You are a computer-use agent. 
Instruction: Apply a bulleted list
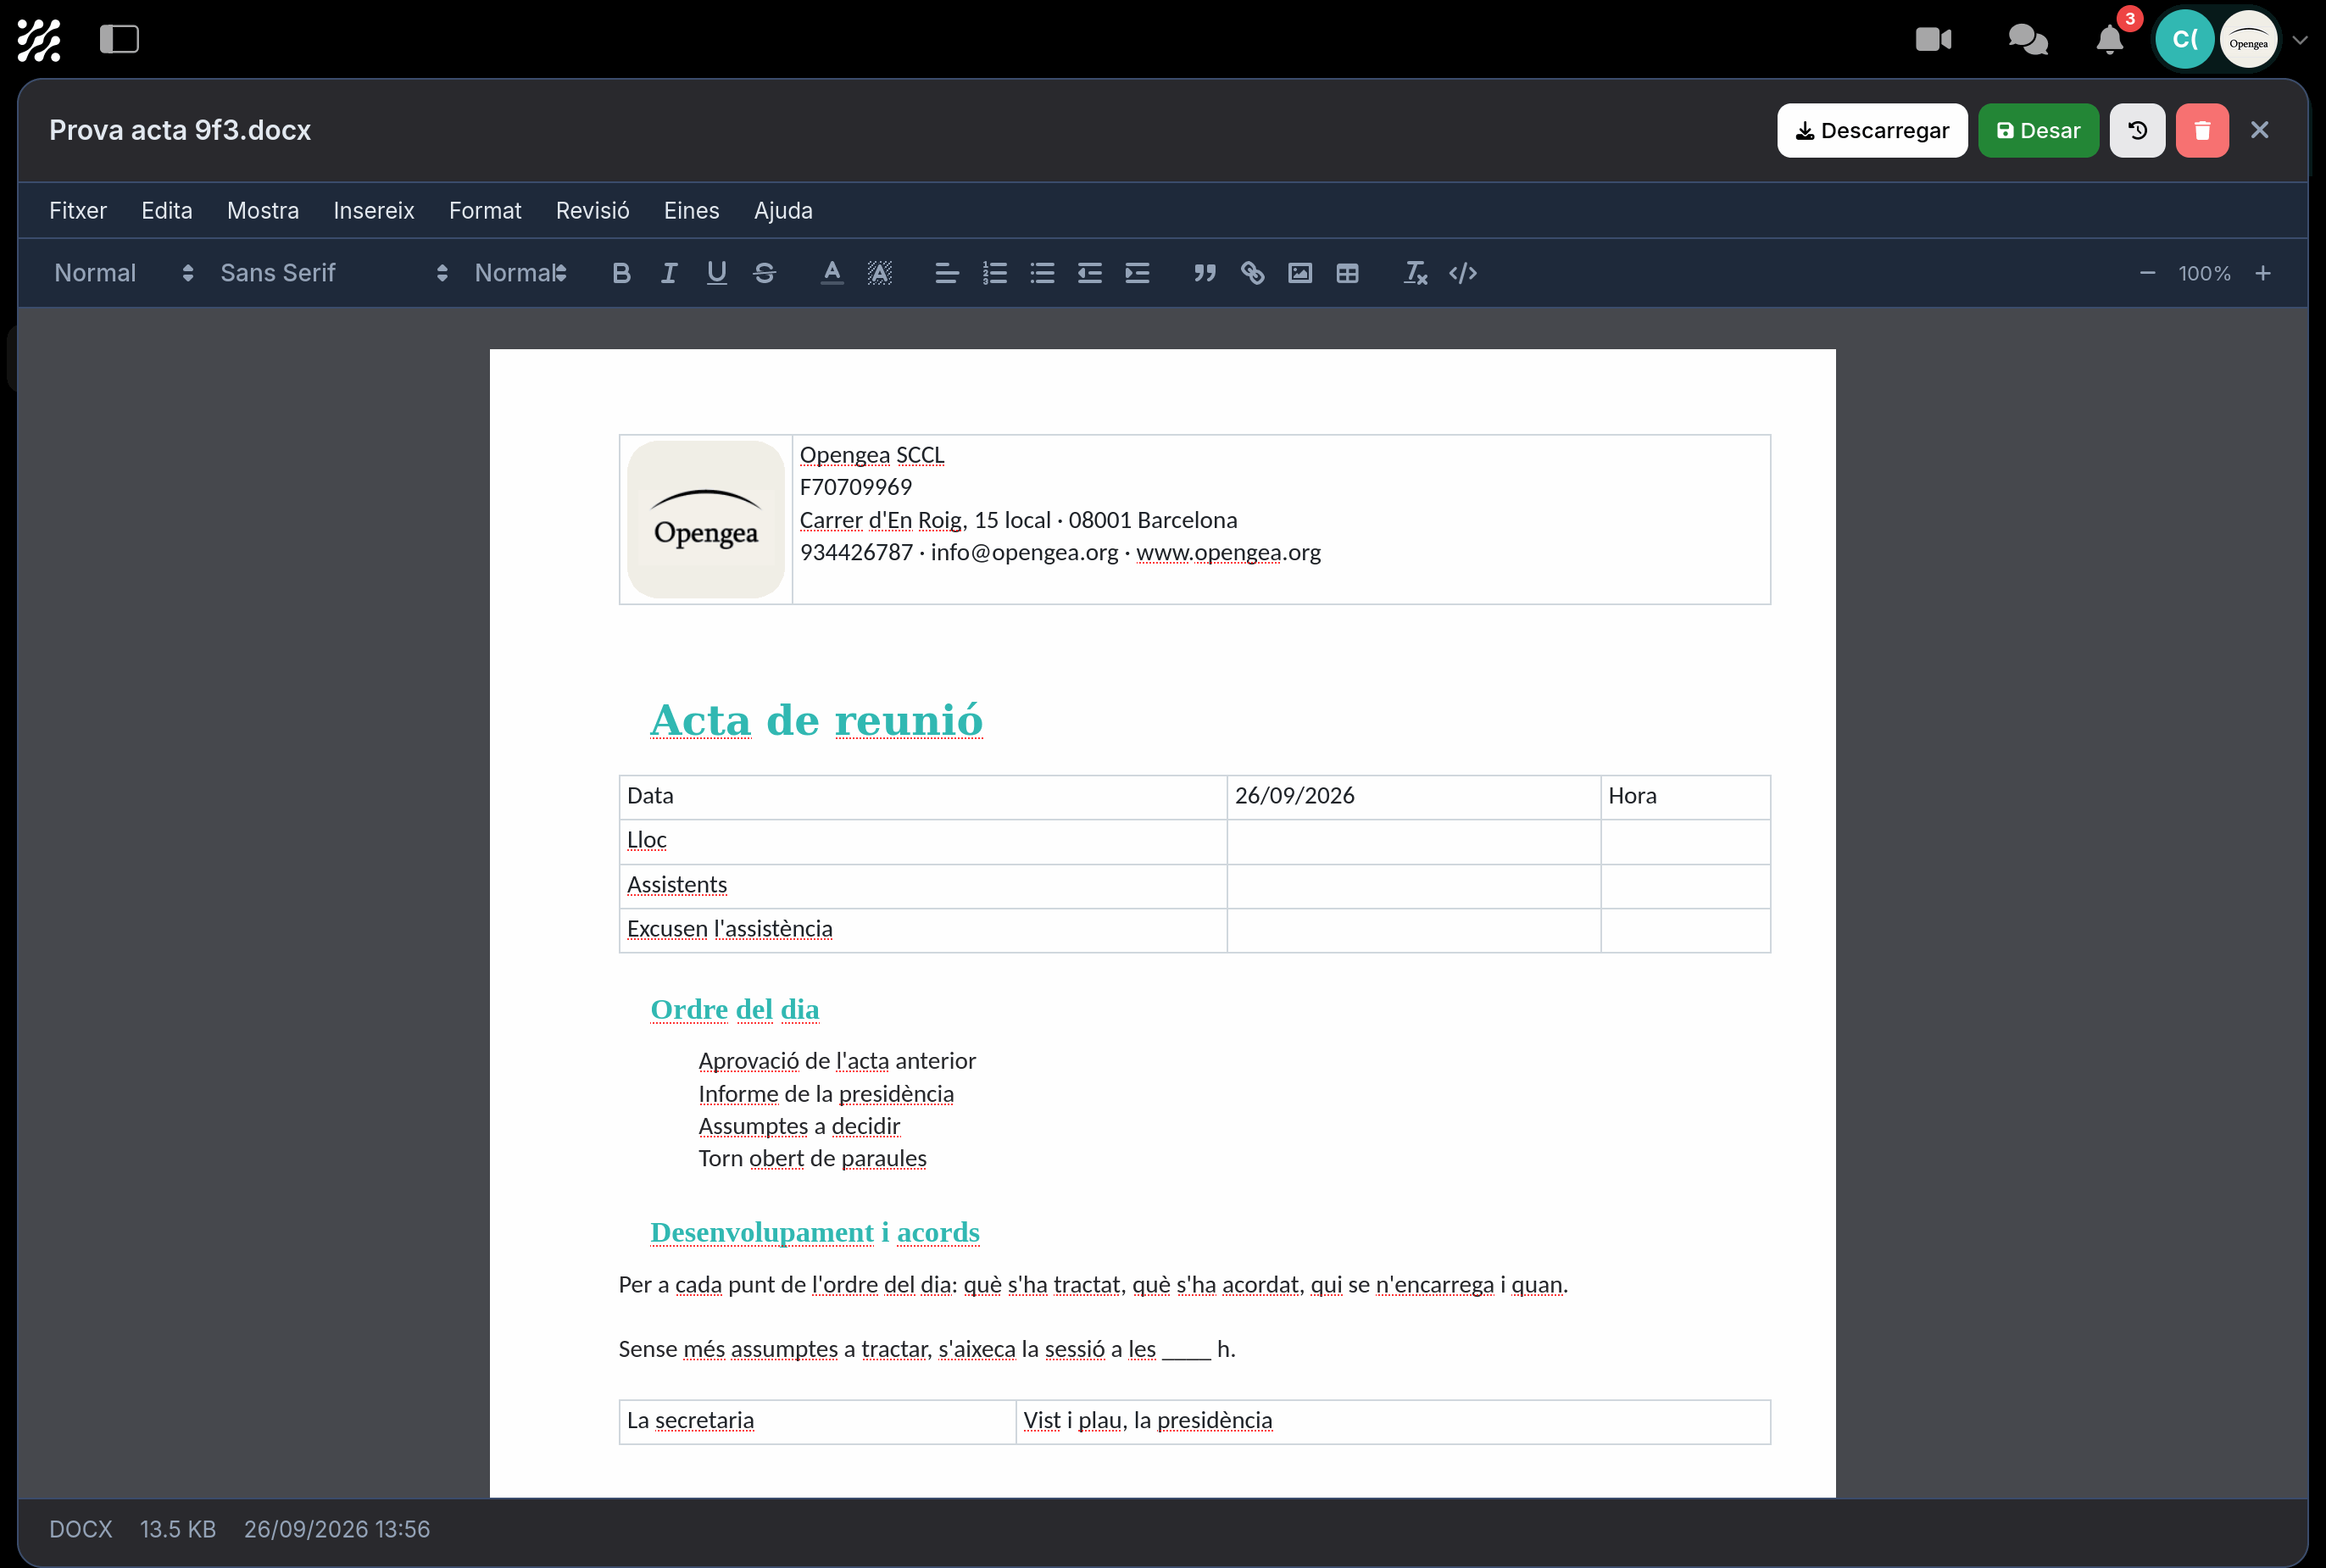click(x=1043, y=273)
